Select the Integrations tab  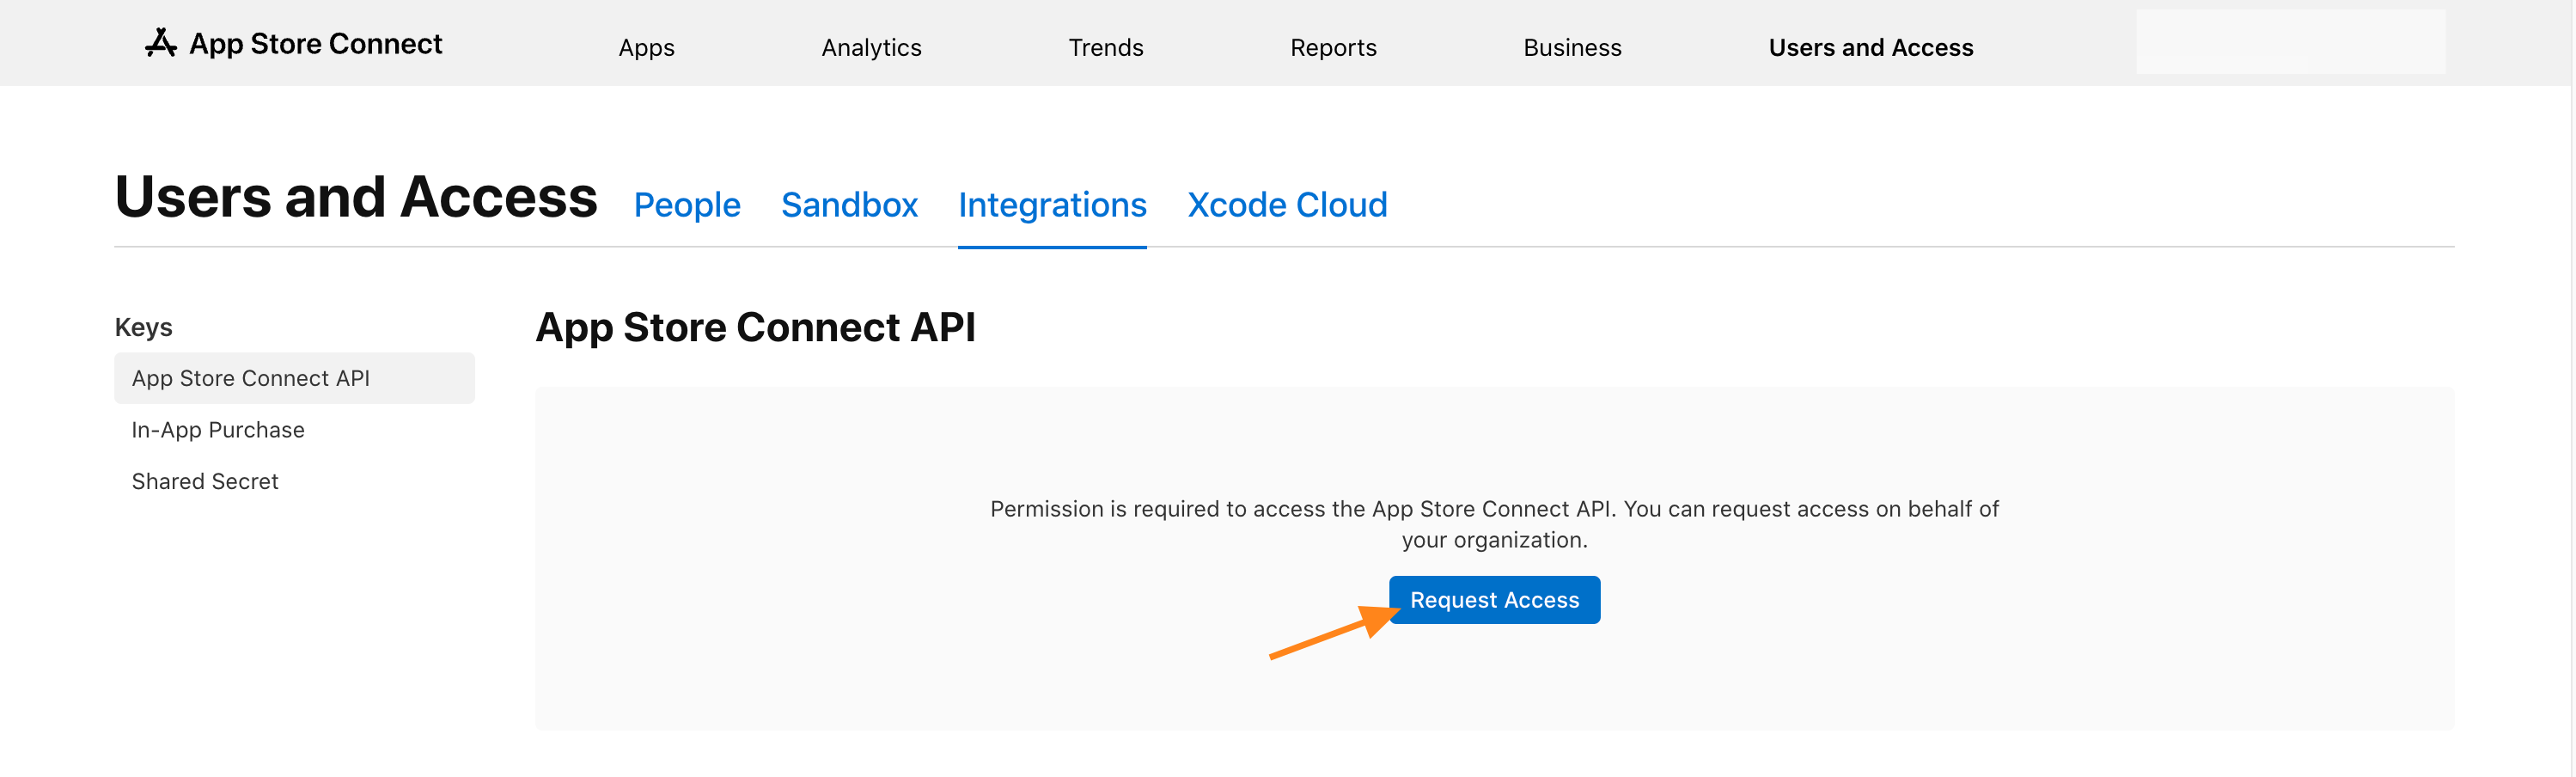(1052, 204)
